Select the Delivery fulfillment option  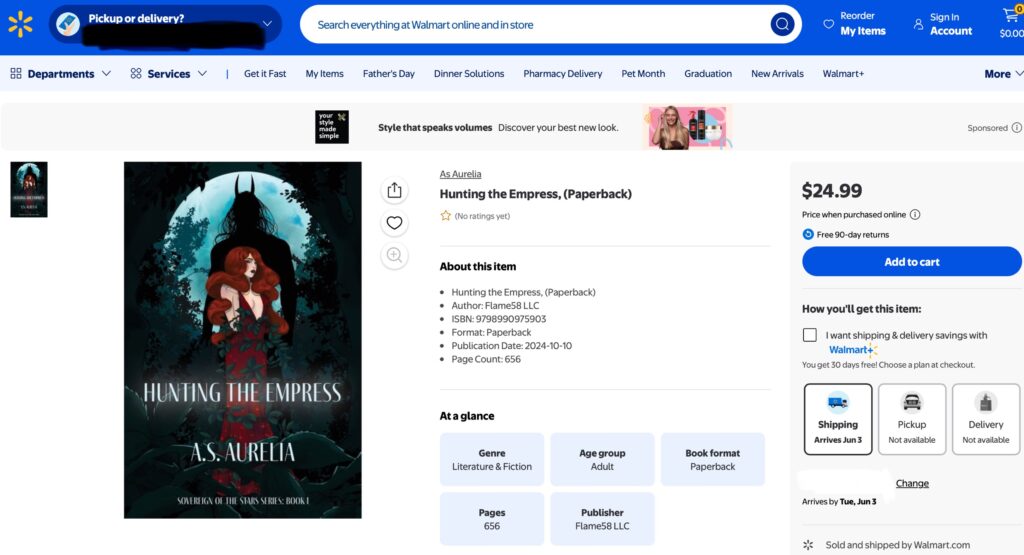tap(985, 419)
